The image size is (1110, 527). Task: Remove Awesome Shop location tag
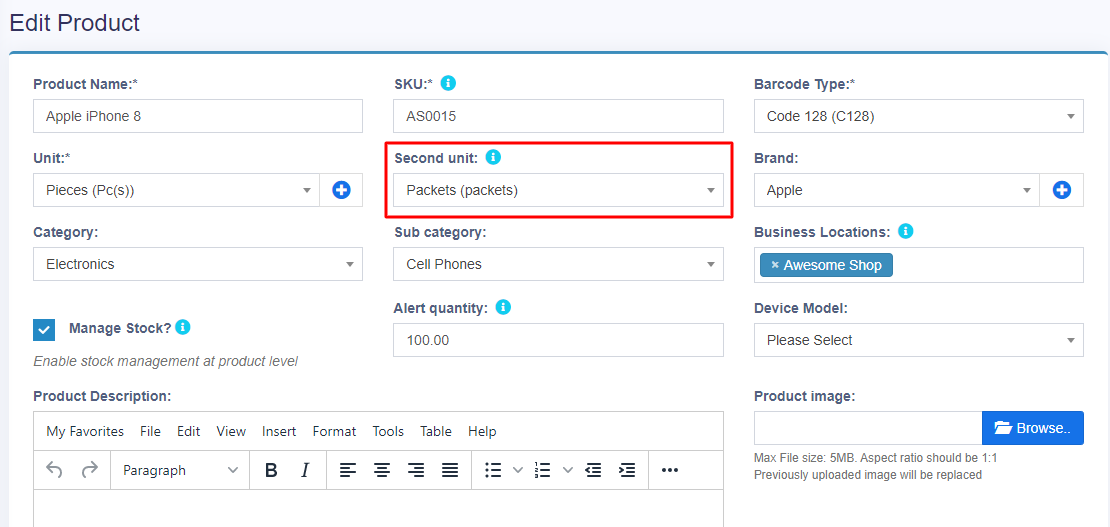[x=775, y=265]
